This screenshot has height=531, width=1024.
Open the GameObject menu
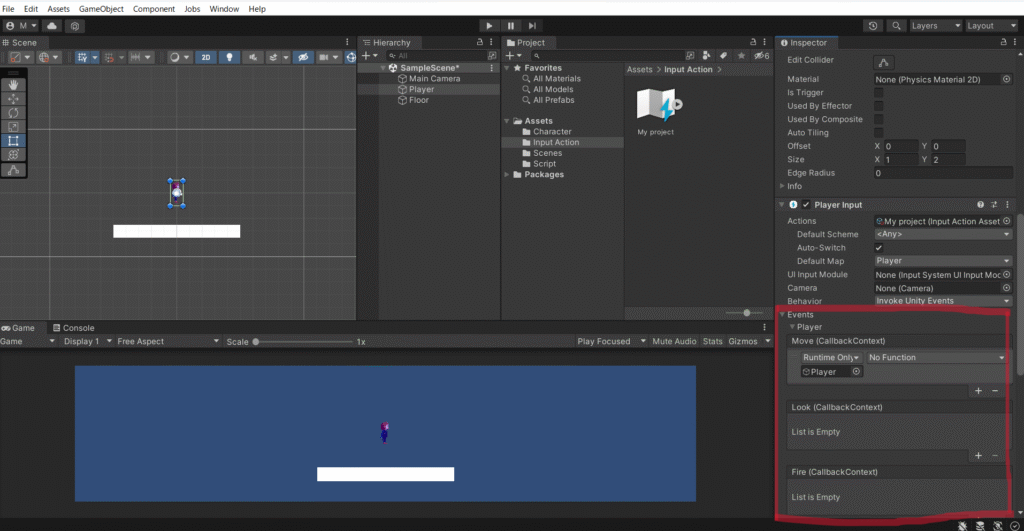[x=101, y=8]
